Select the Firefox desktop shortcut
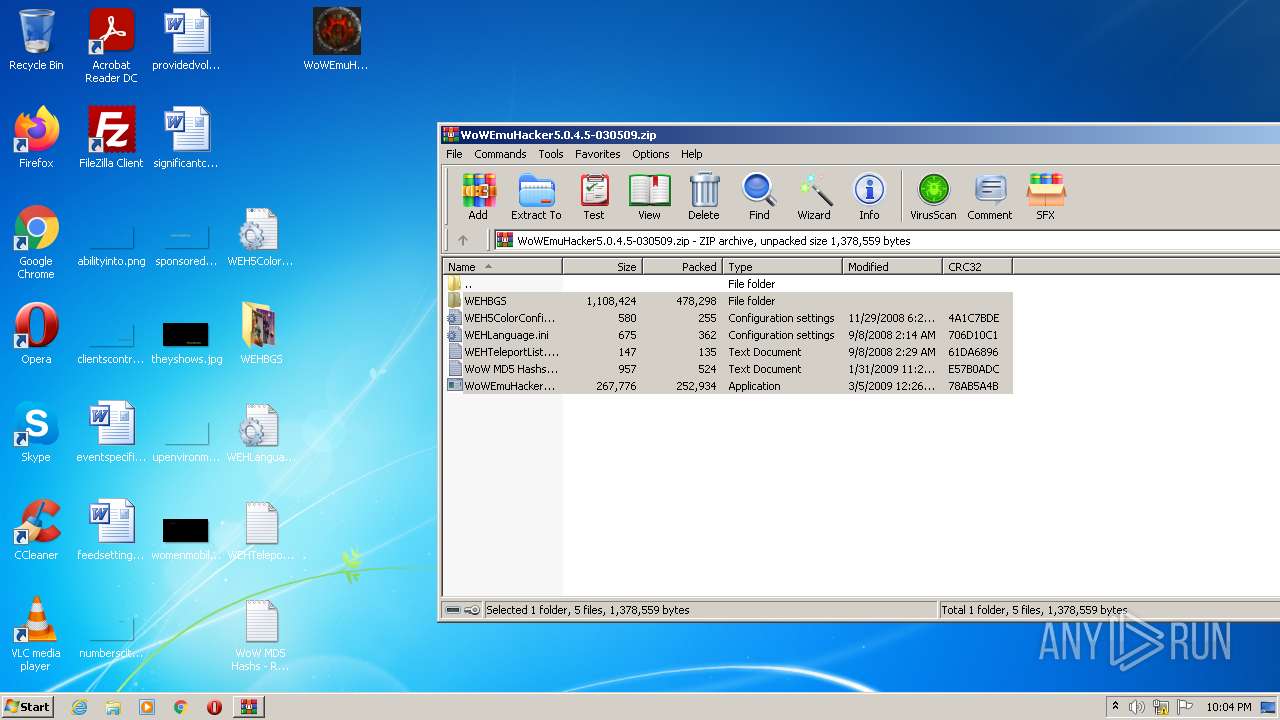Screen dimensions: 1280x720 coord(36,138)
